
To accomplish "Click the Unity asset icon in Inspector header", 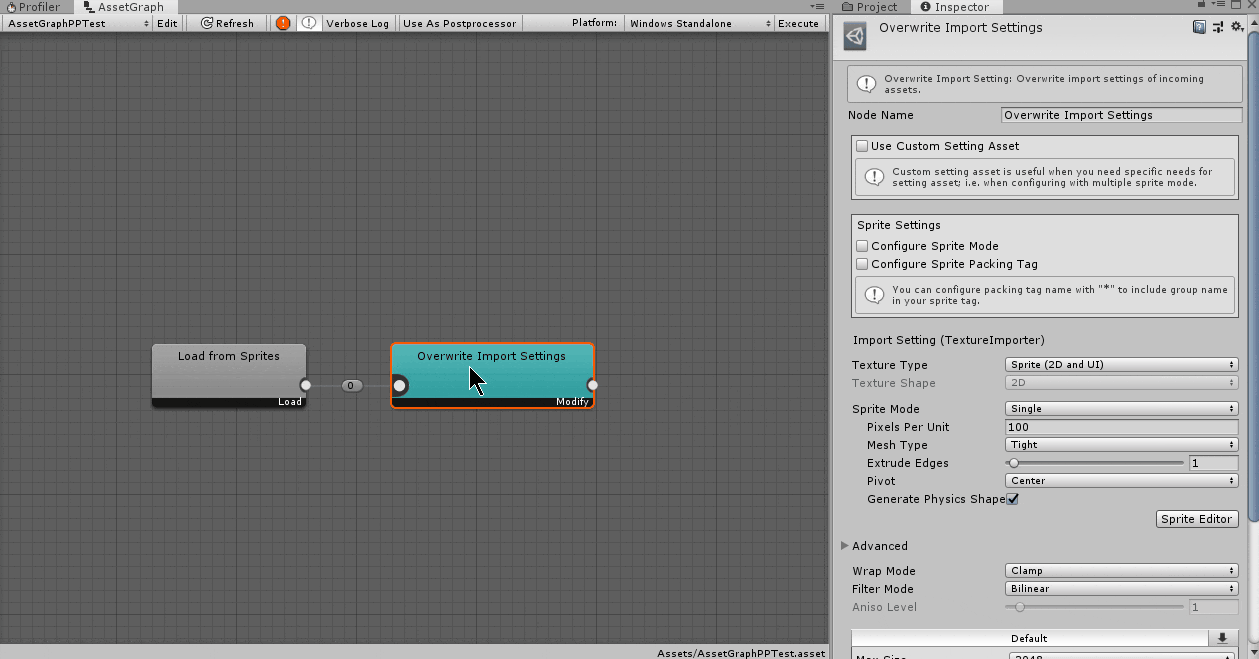I will click(856, 37).
